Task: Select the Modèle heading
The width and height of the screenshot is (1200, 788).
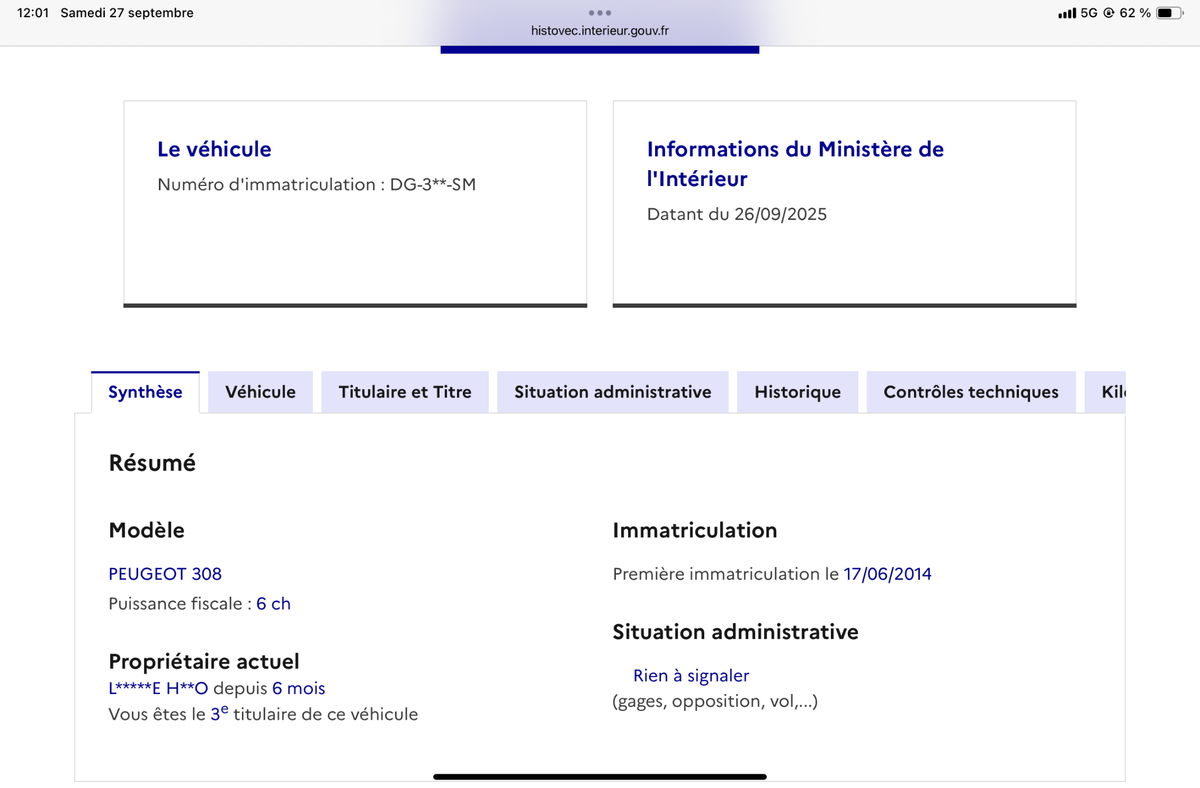Action: coord(147,530)
